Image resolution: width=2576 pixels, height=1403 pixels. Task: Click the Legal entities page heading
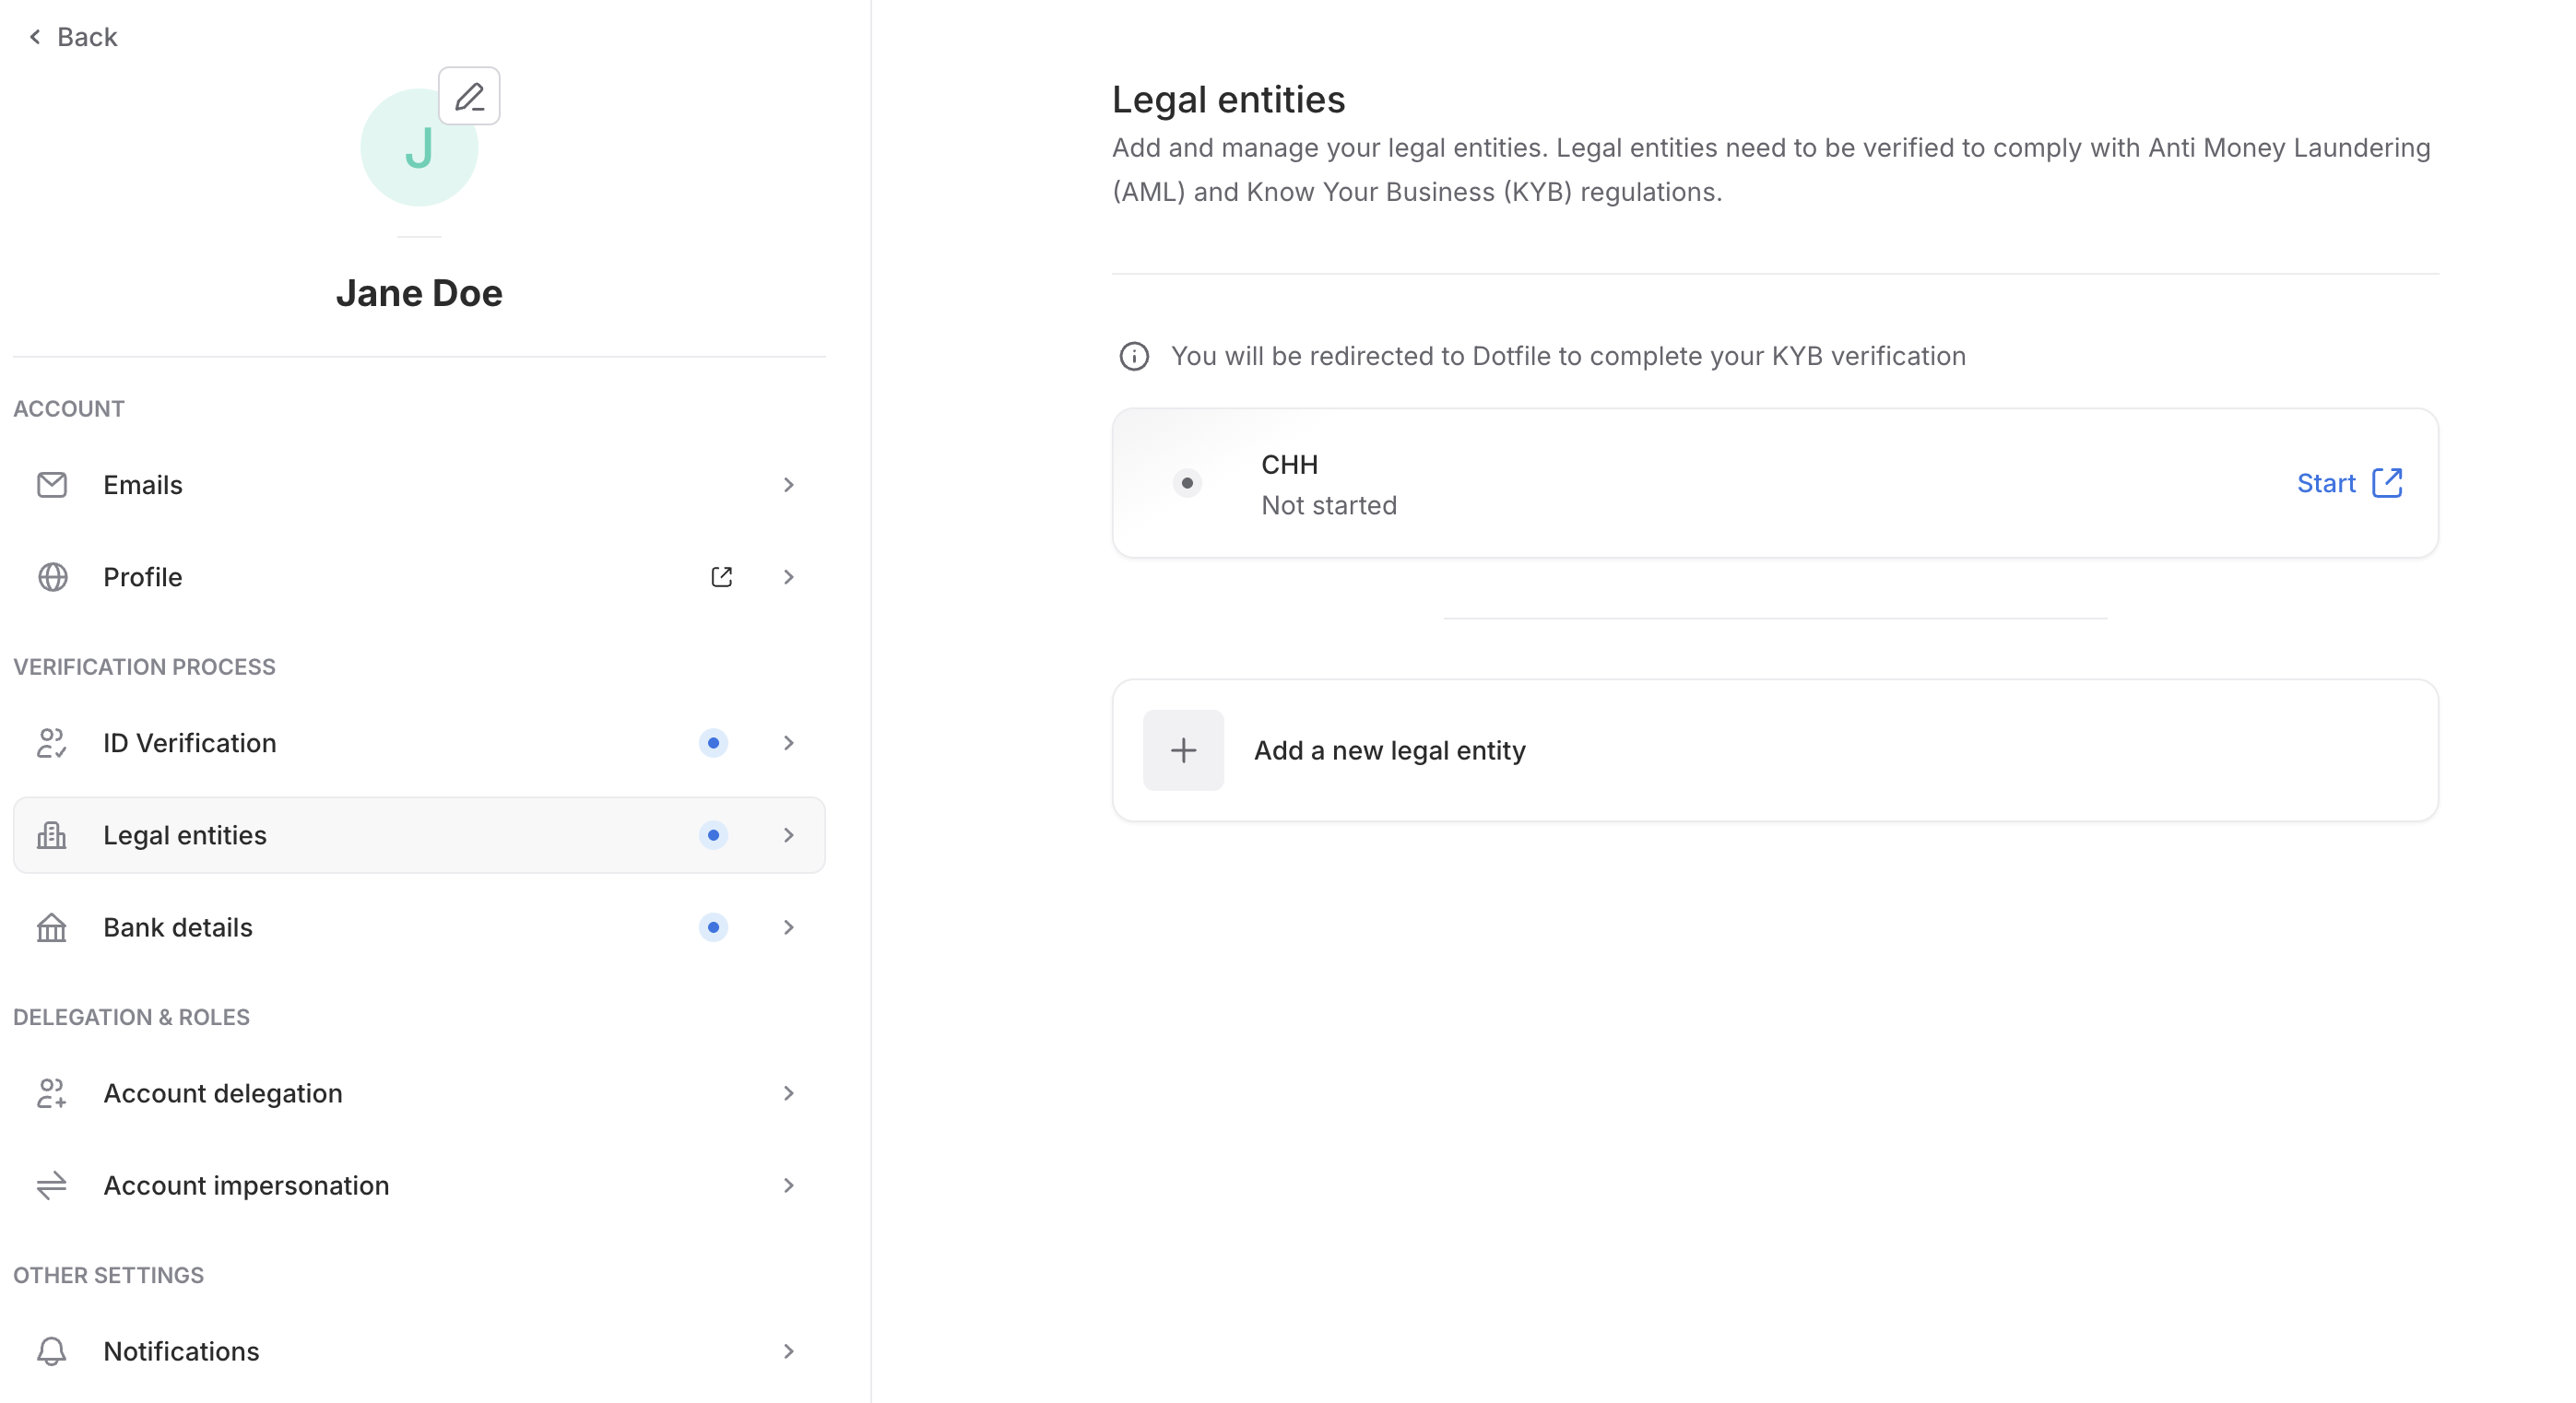coord(1228,99)
